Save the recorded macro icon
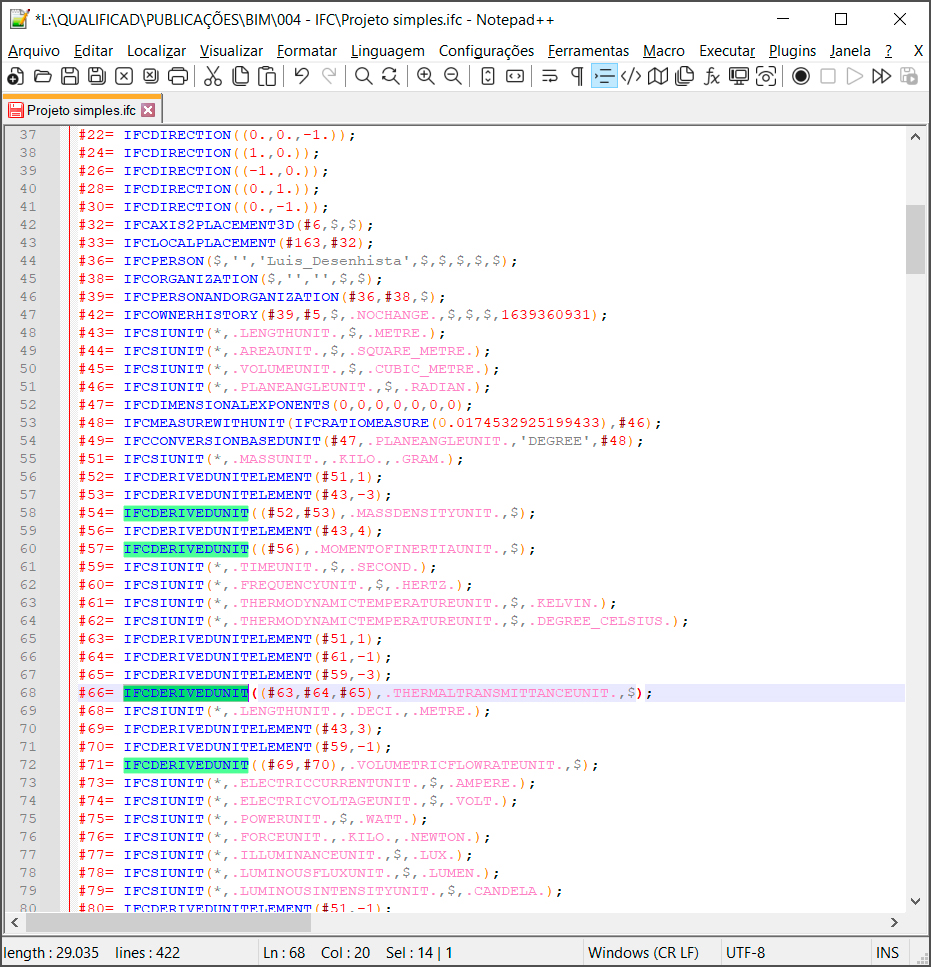931x967 pixels. tap(909, 76)
